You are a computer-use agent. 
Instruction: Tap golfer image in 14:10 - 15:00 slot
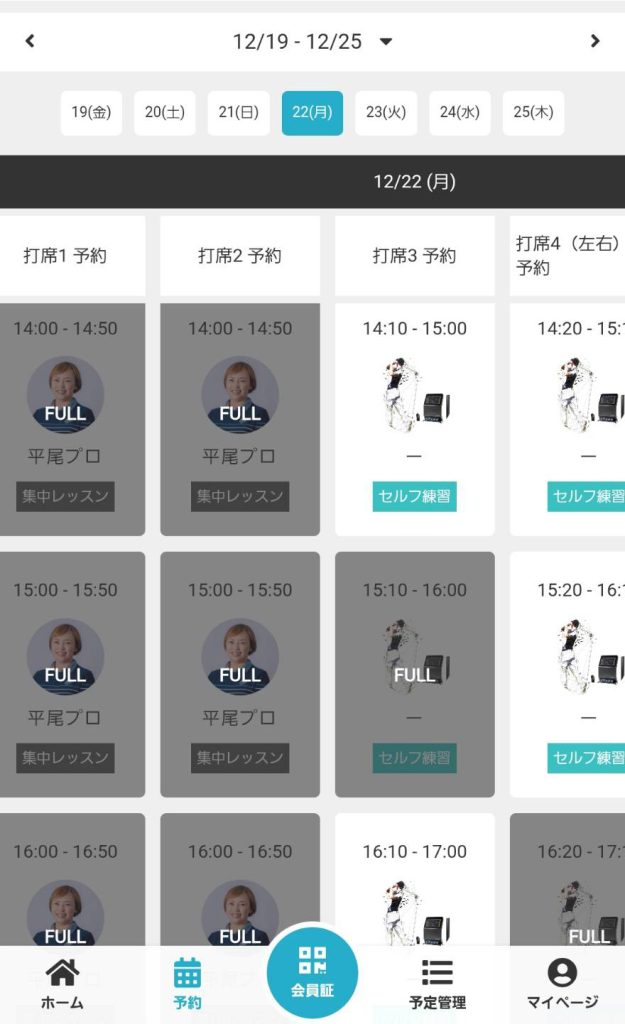coord(415,394)
